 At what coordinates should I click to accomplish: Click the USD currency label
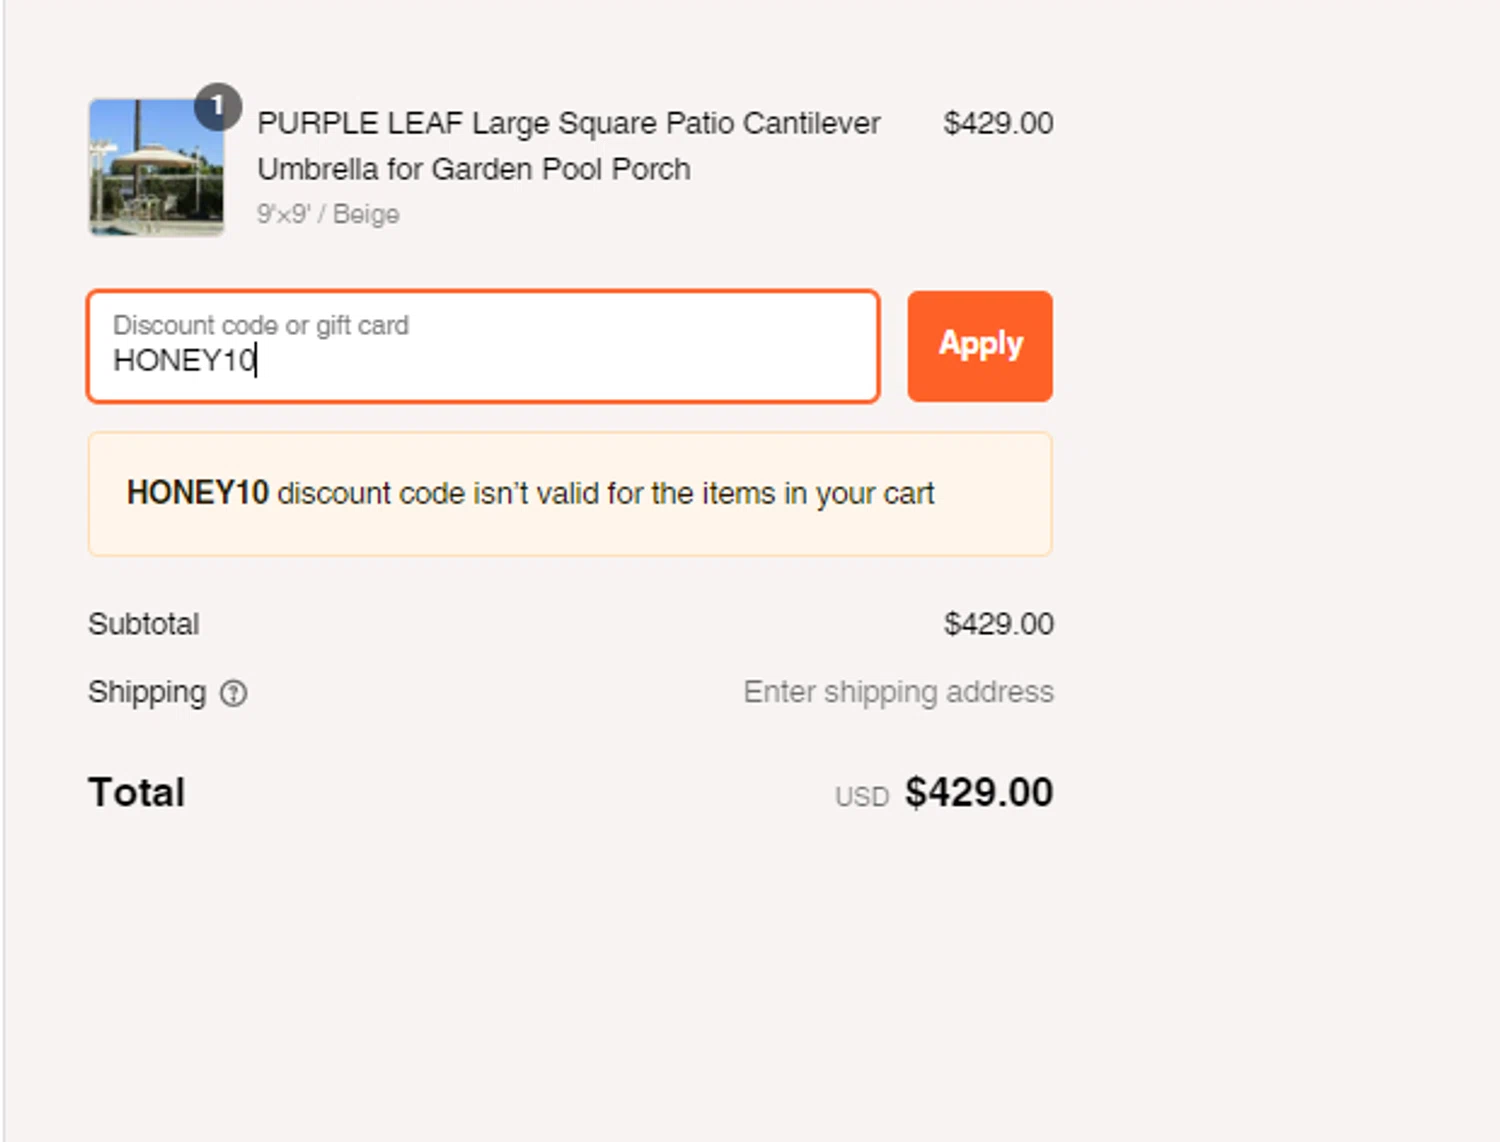[861, 797]
